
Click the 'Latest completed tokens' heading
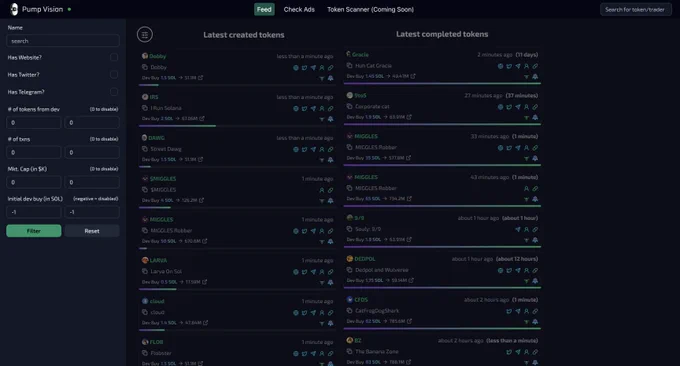tap(442, 34)
